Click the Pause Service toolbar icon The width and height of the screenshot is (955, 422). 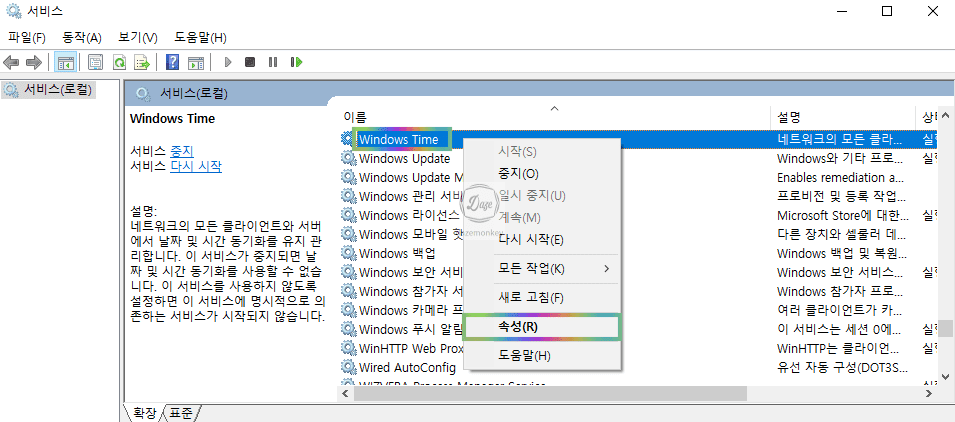pos(273,62)
